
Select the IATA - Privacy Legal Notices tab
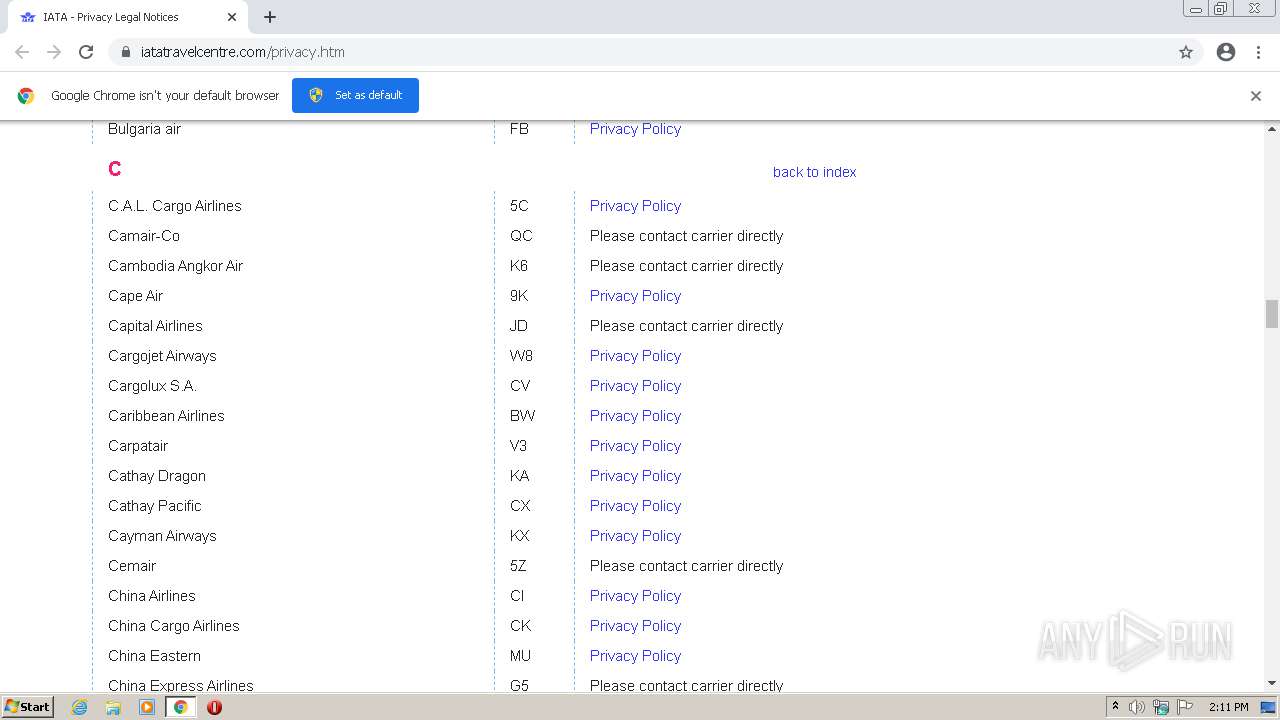(127, 17)
